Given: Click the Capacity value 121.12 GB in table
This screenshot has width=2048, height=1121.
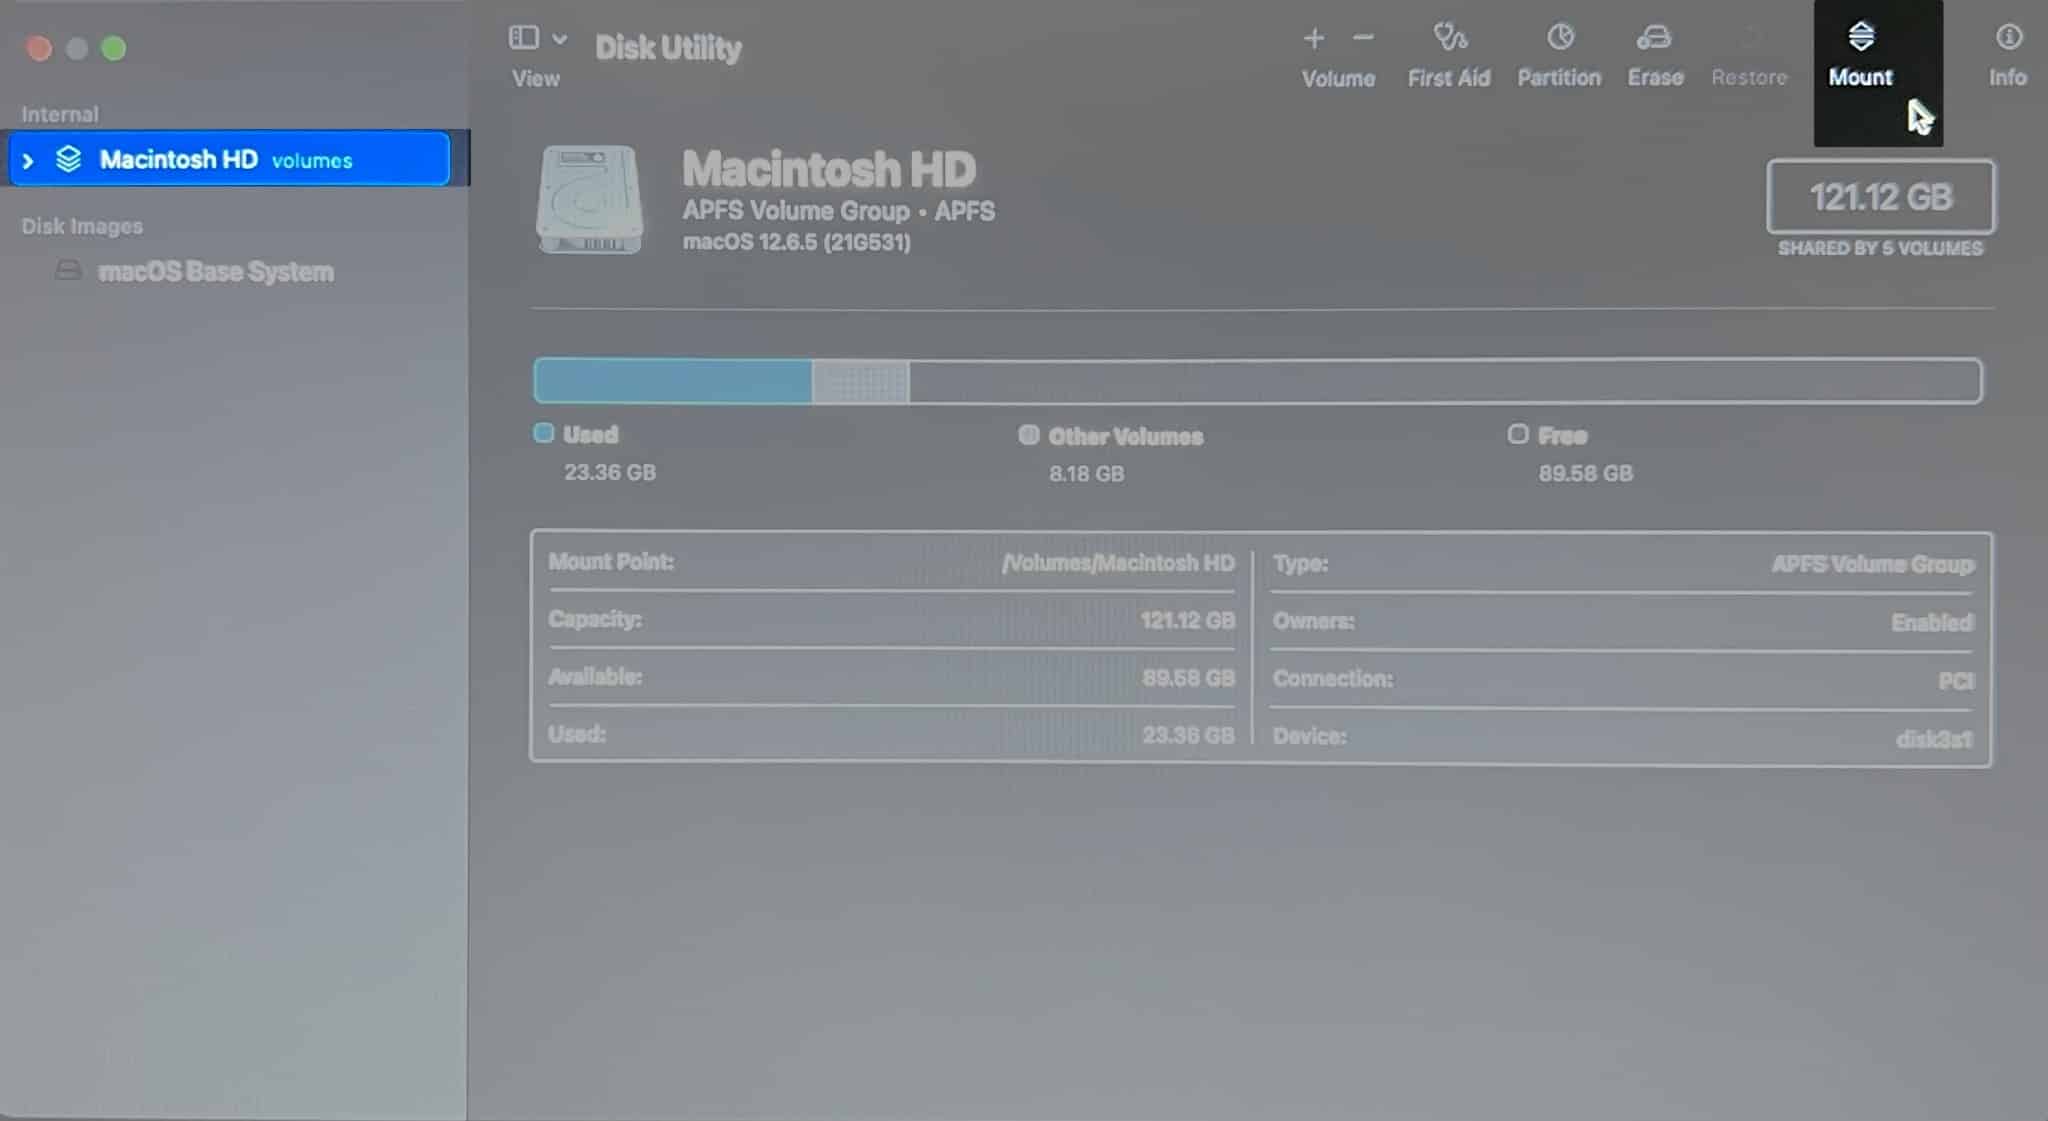Looking at the screenshot, I should click(x=1188, y=620).
